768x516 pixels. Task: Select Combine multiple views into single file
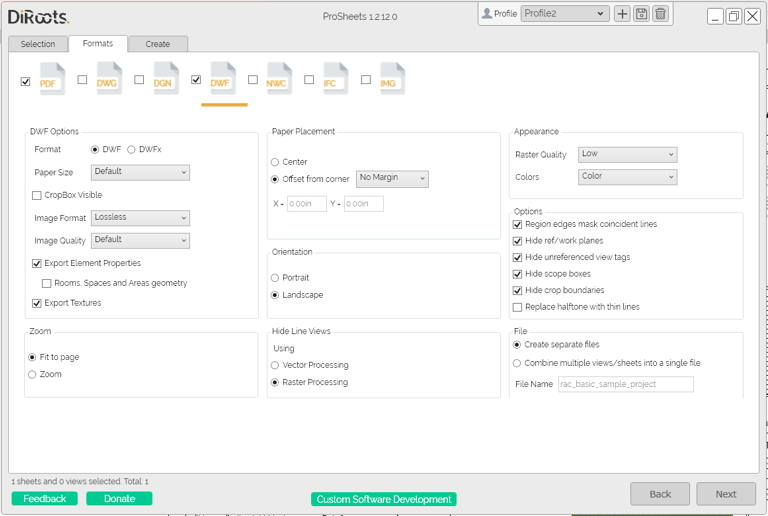tap(517, 363)
